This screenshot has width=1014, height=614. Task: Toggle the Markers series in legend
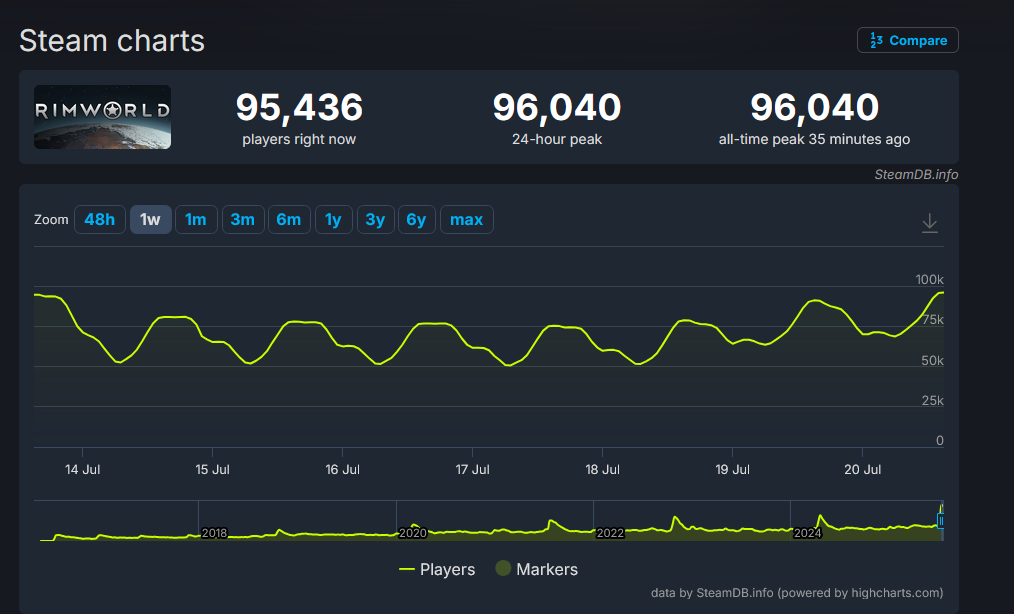[x=537, y=569]
